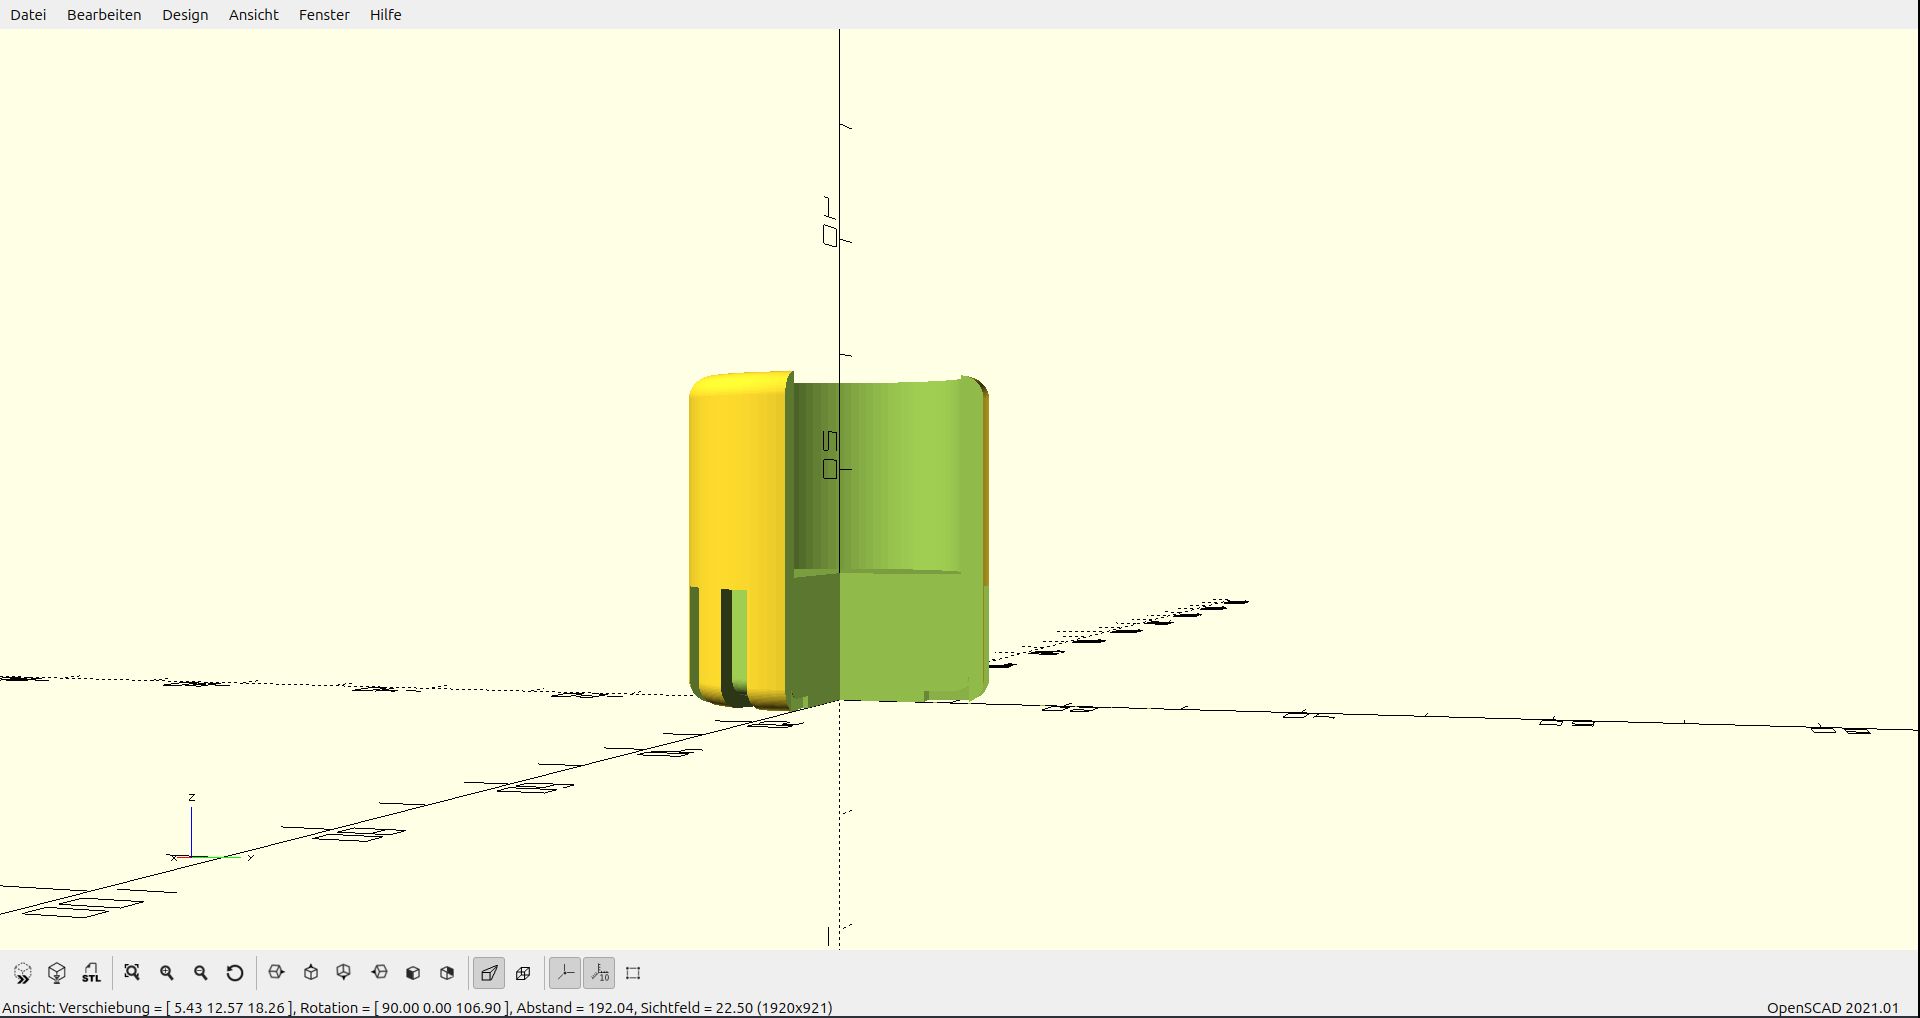This screenshot has height=1018, width=1920.
Task: Open the Ansicht menu
Action: (253, 15)
